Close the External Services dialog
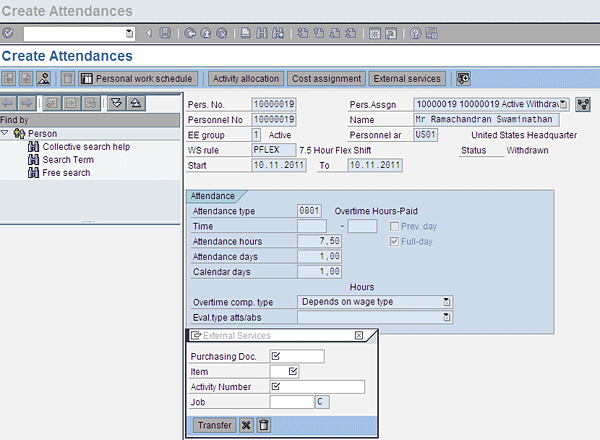600x440 pixels. point(359,335)
